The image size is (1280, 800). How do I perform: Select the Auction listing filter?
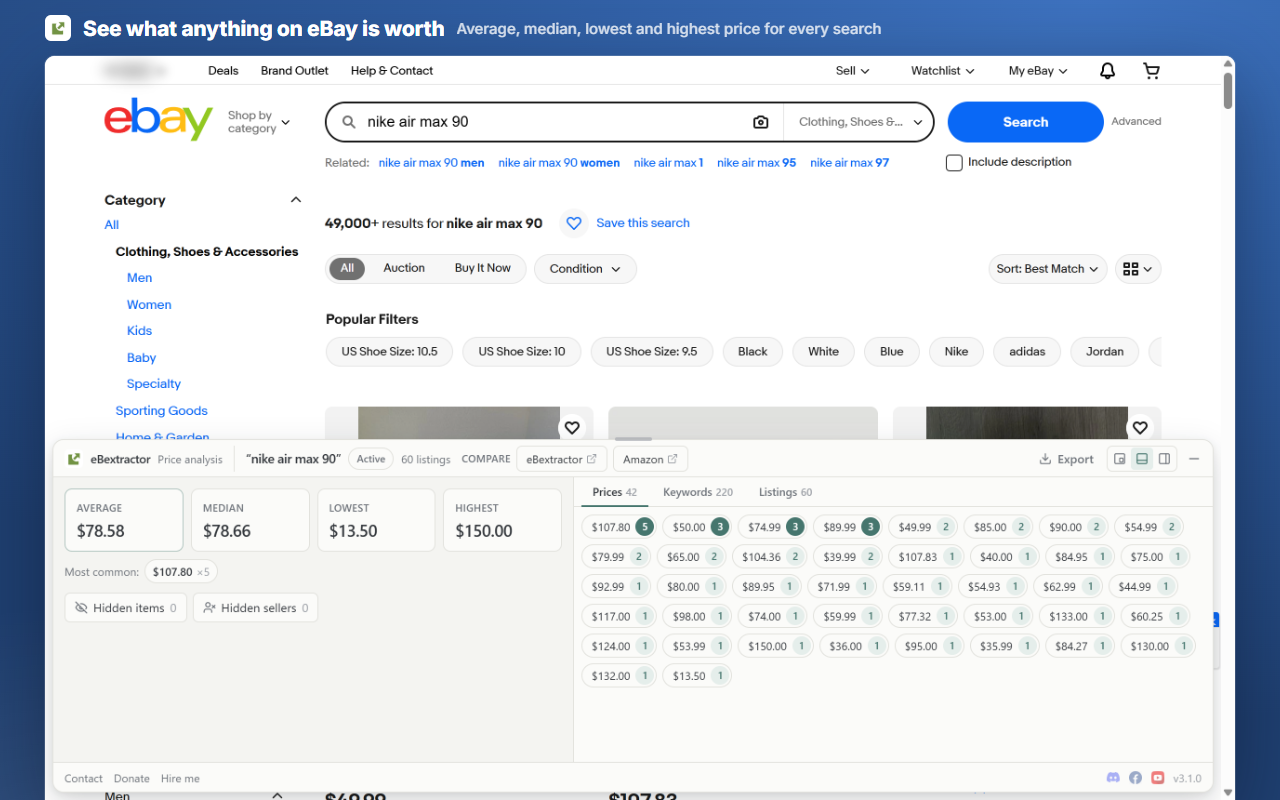[404, 268]
